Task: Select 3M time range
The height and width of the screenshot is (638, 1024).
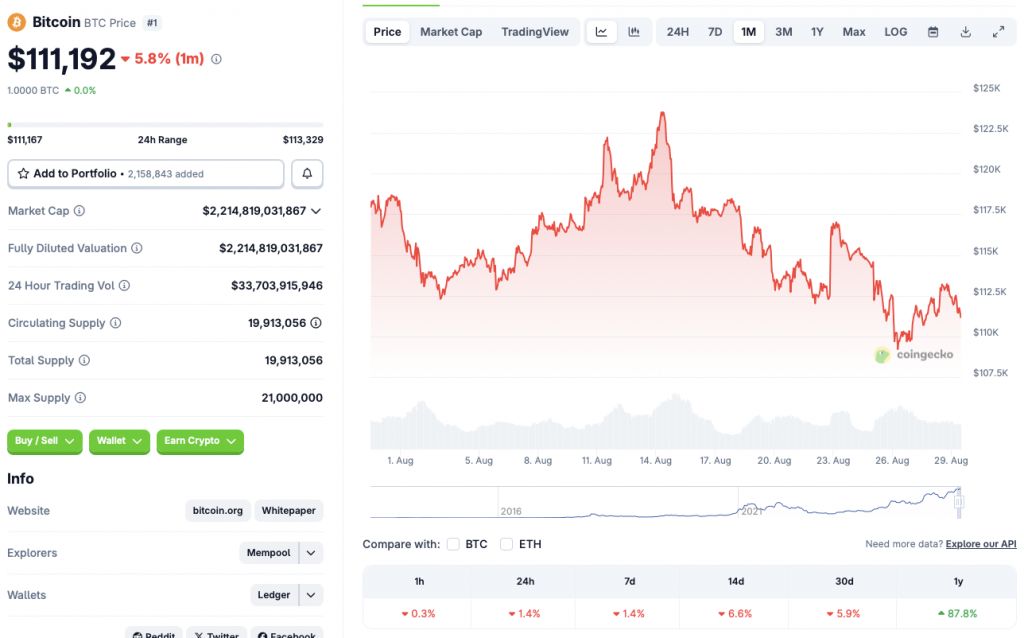Action: [784, 31]
